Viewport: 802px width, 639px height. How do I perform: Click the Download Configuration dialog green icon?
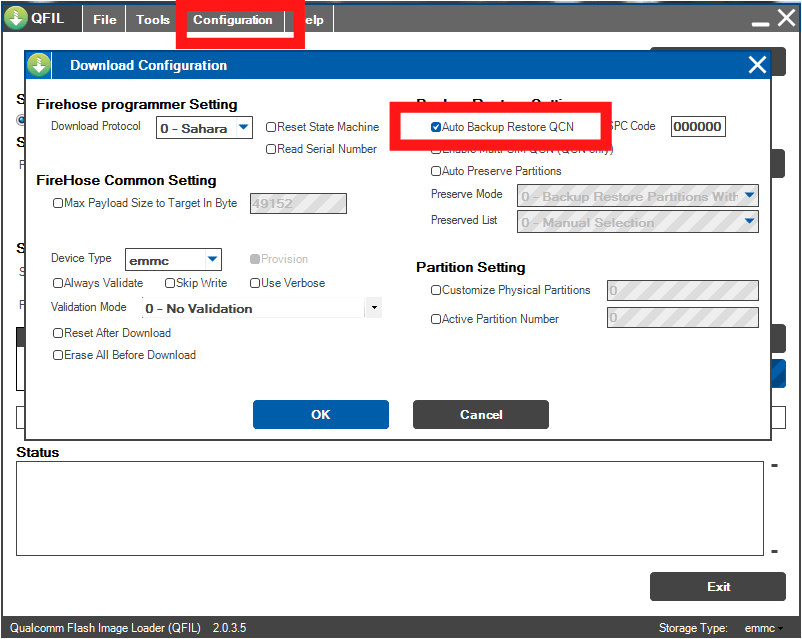click(38, 65)
